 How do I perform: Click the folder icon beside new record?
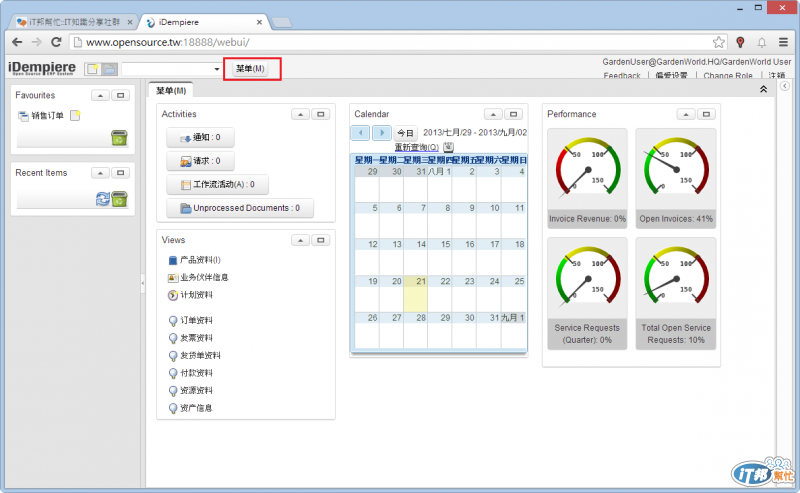coord(109,69)
